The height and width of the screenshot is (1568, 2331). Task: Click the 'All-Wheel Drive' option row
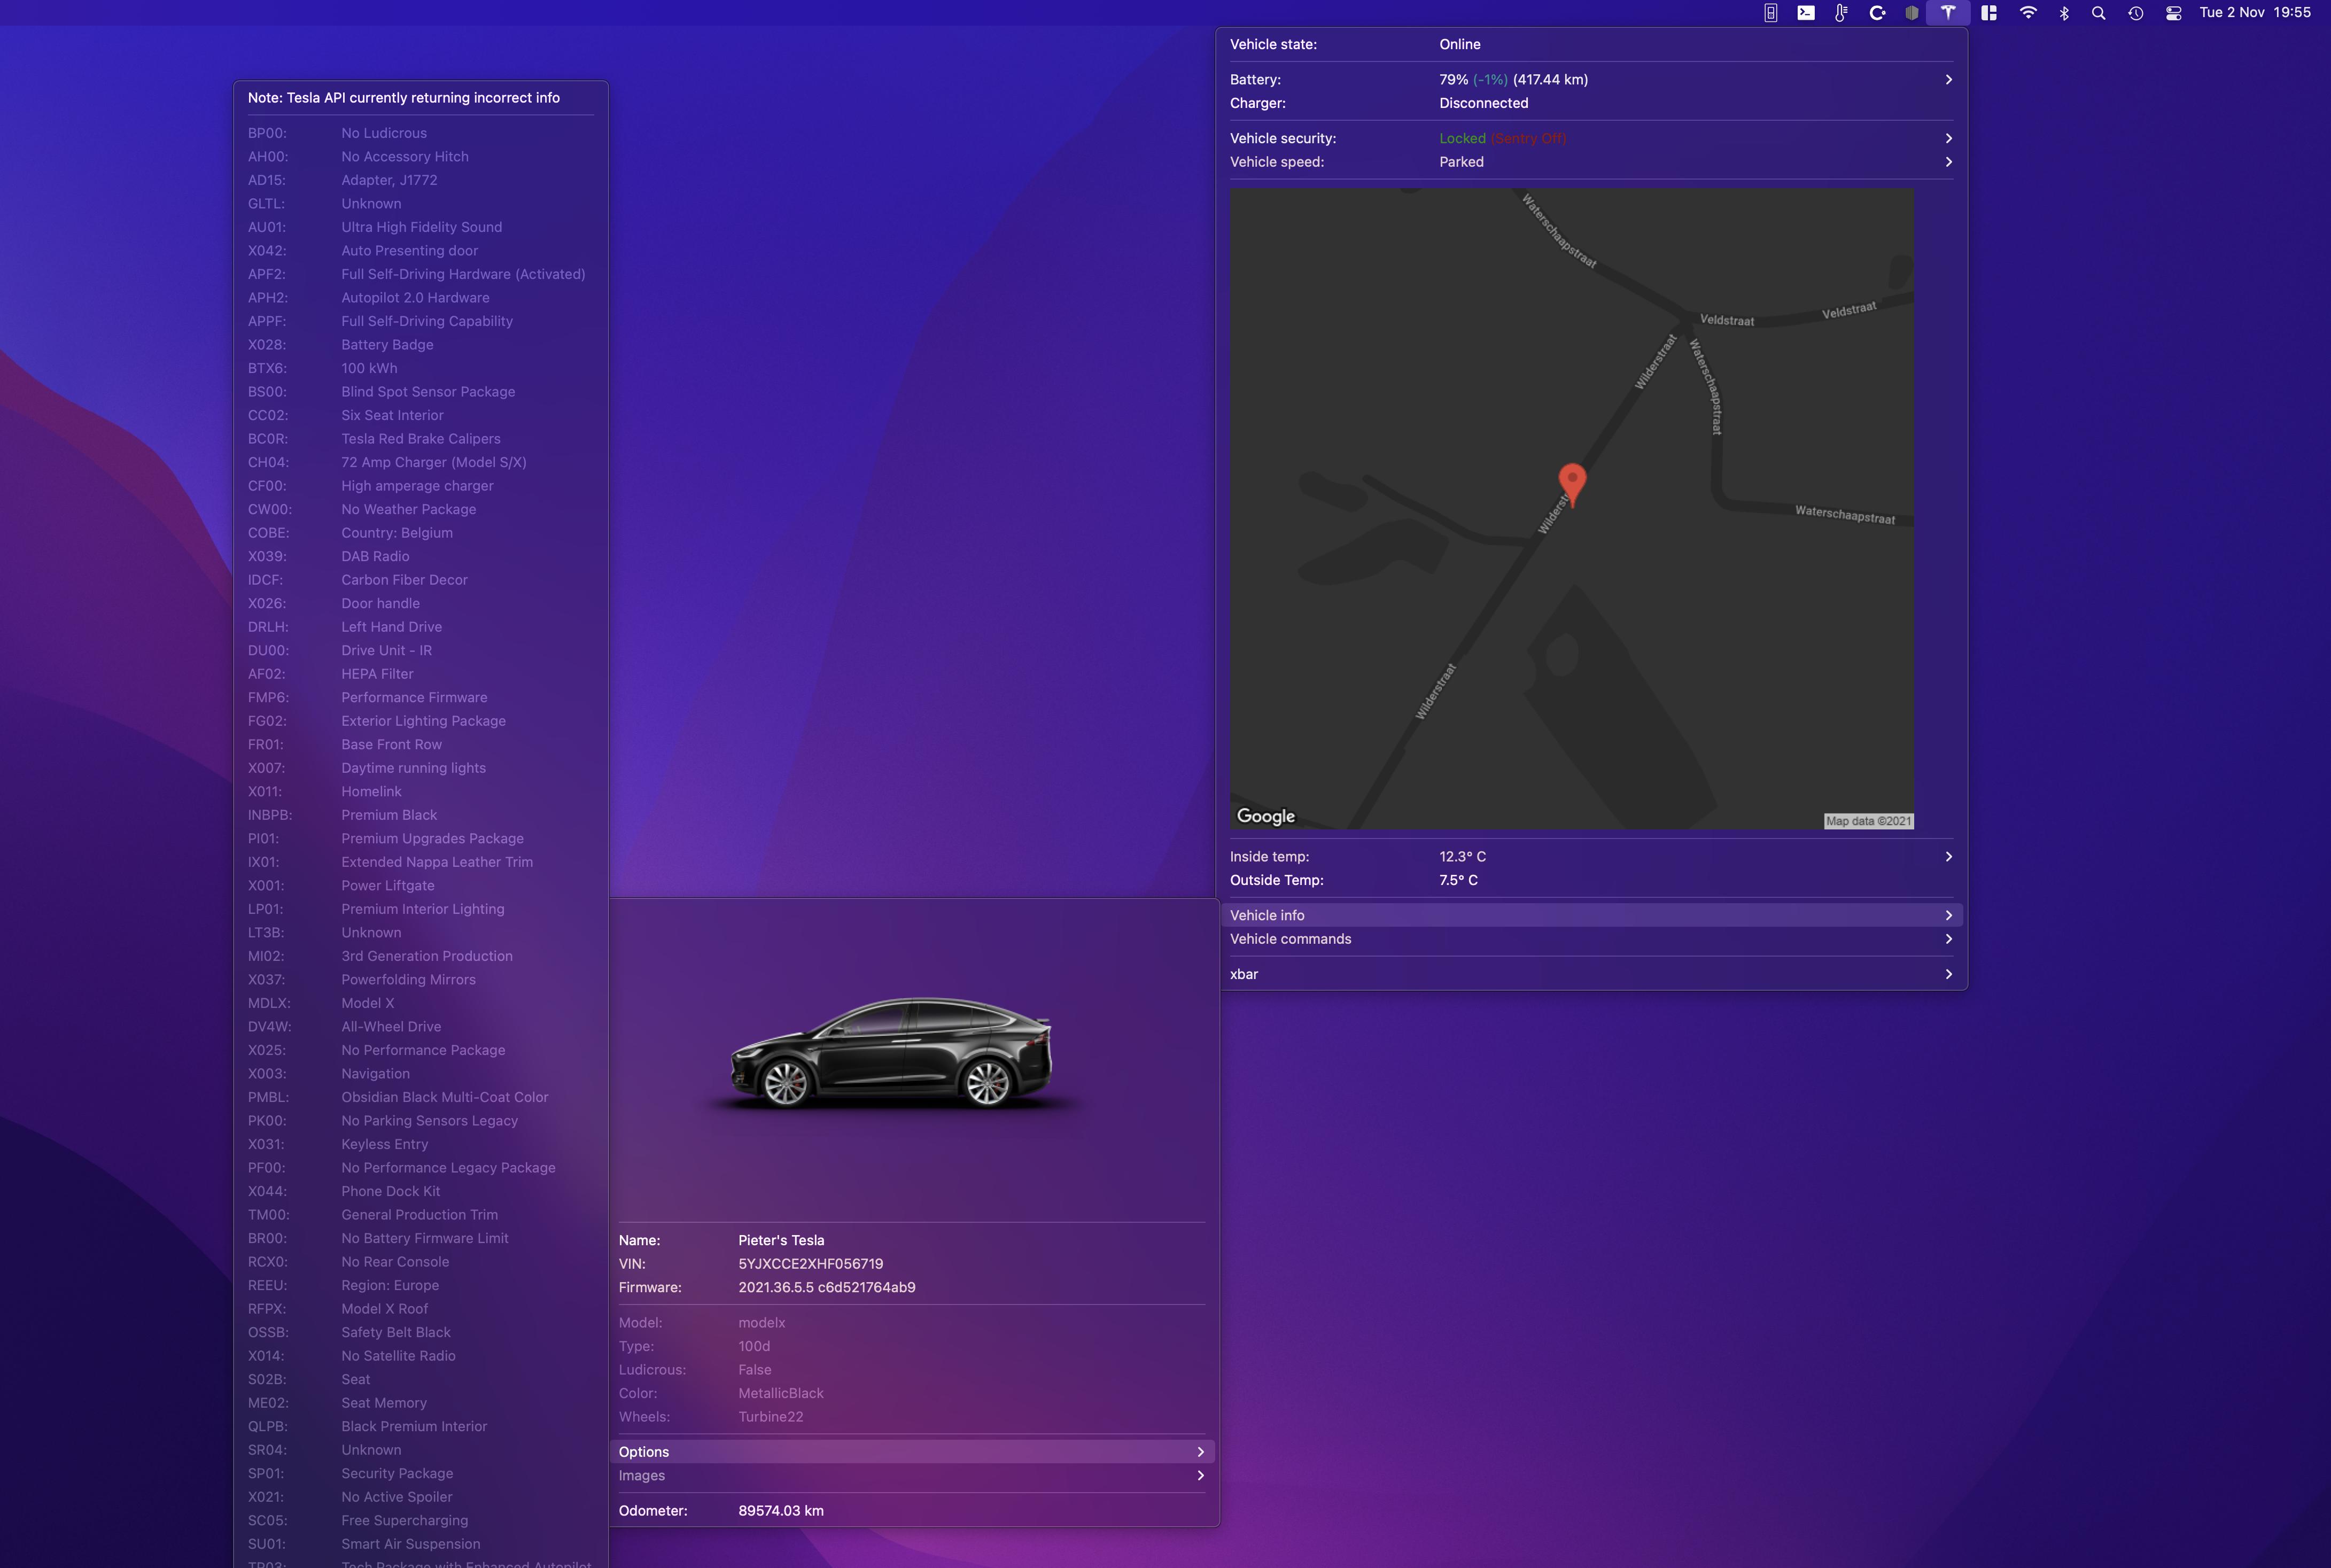click(x=421, y=1027)
